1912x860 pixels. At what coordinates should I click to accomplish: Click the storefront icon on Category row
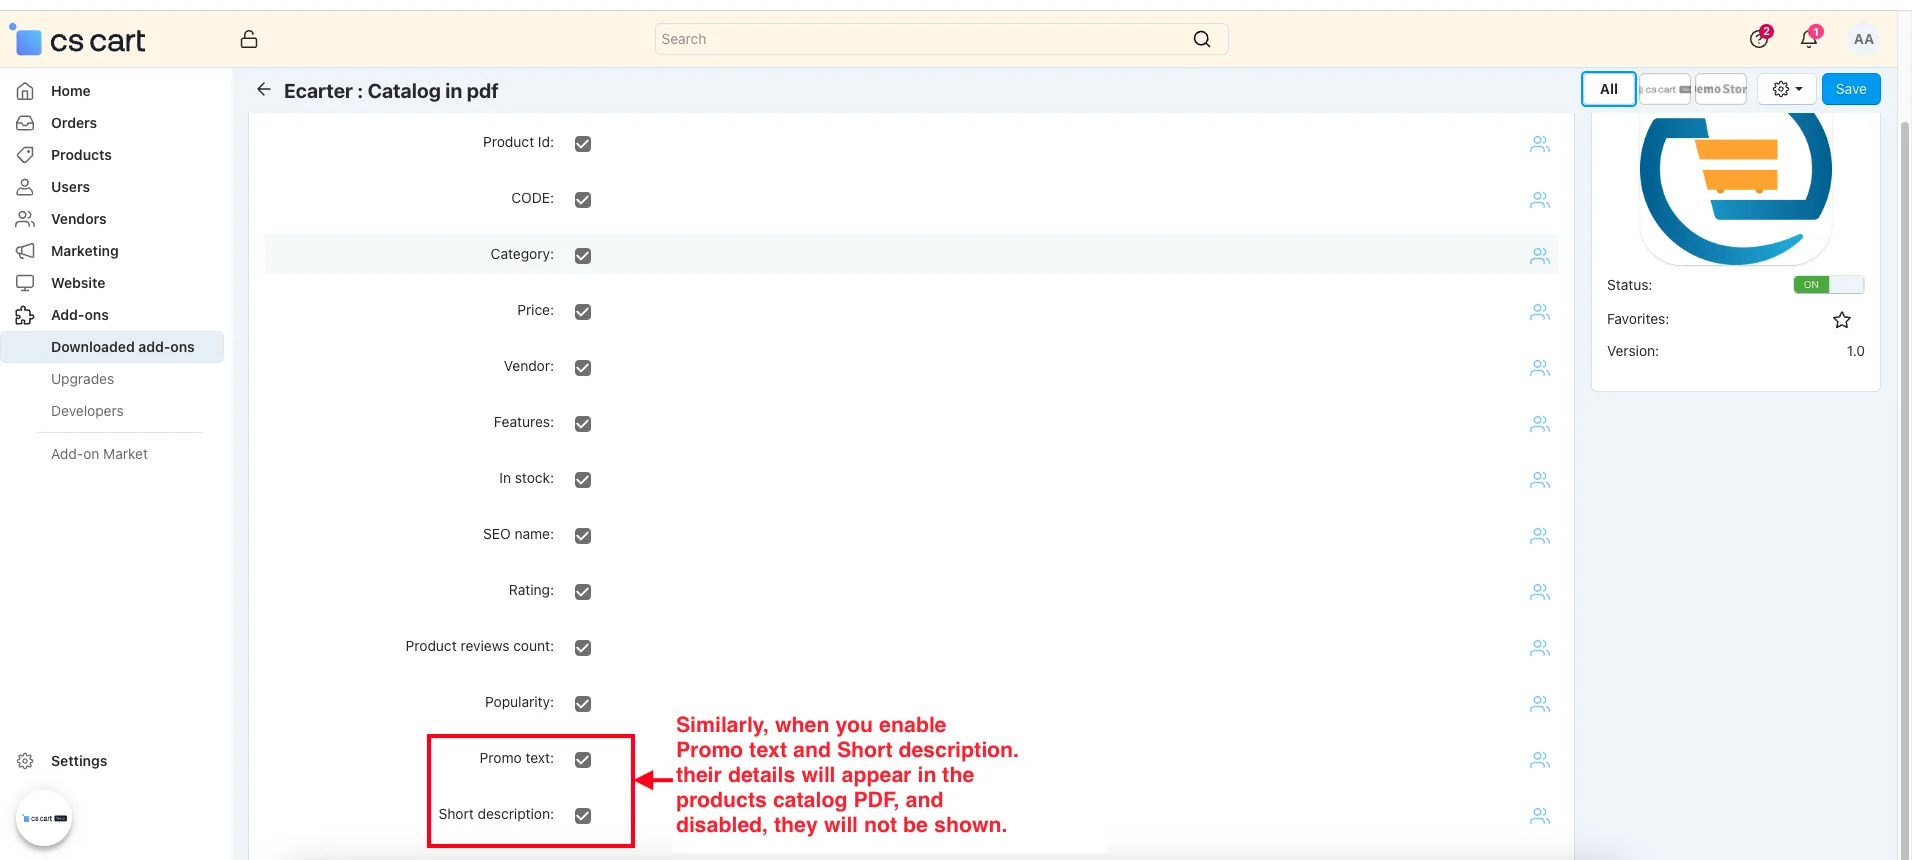[x=1539, y=256]
